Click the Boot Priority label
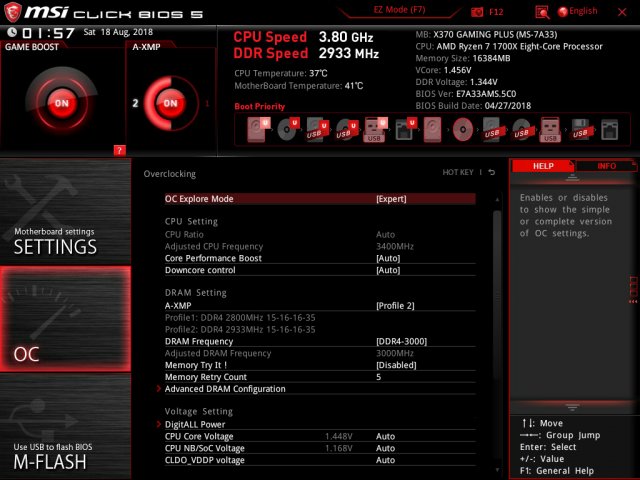 pos(260,107)
